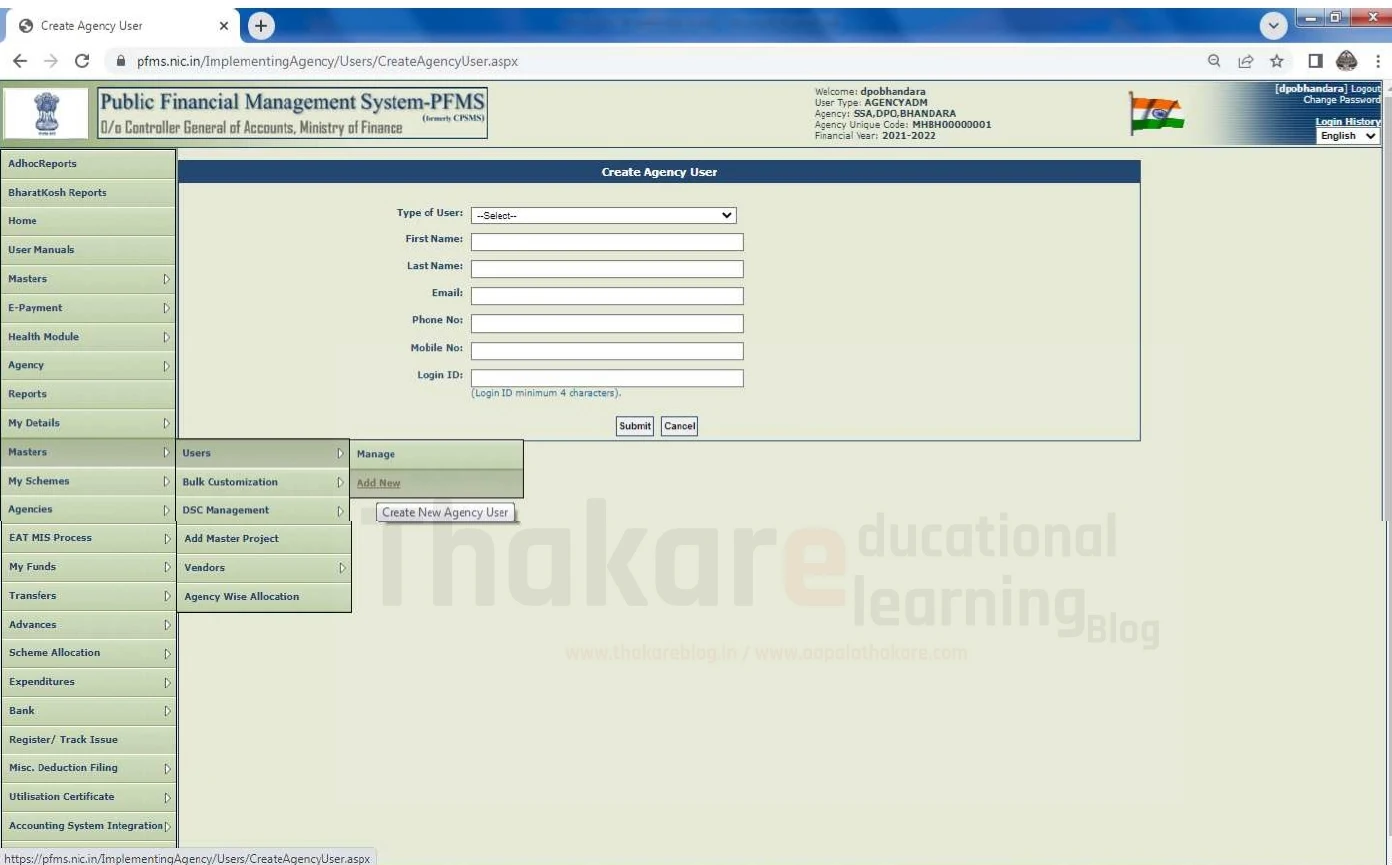Select Add New under Users submenu

click(436, 483)
